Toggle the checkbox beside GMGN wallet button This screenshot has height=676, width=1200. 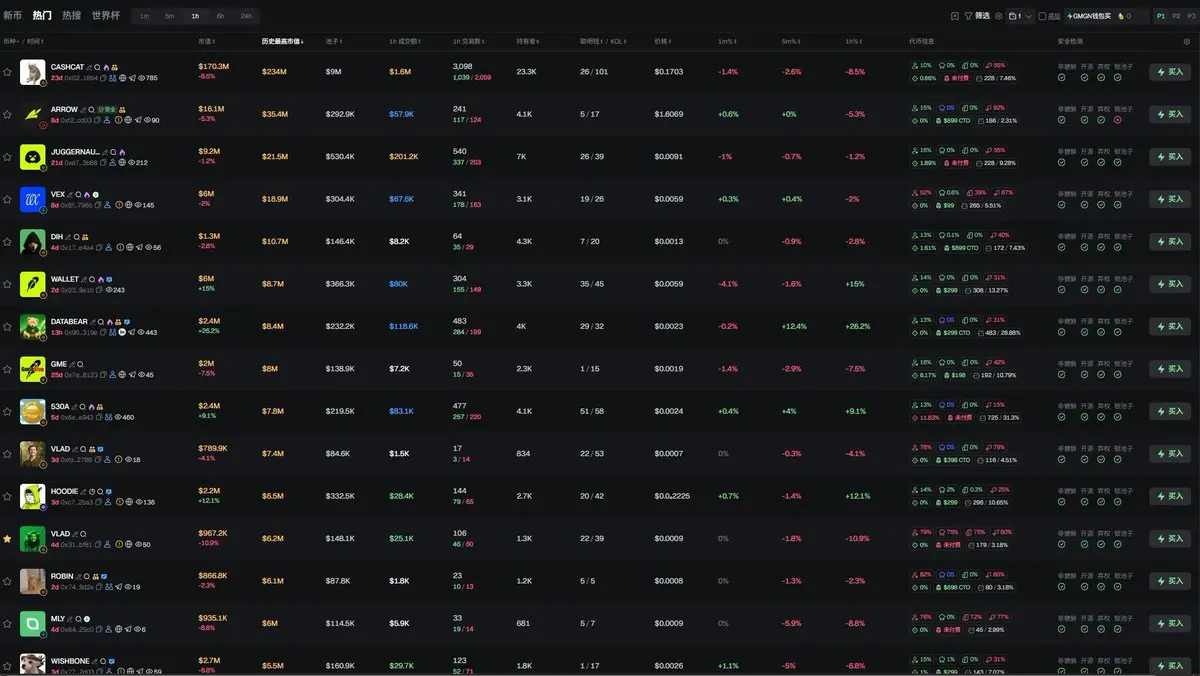pyautogui.click(x=1042, y=16)
